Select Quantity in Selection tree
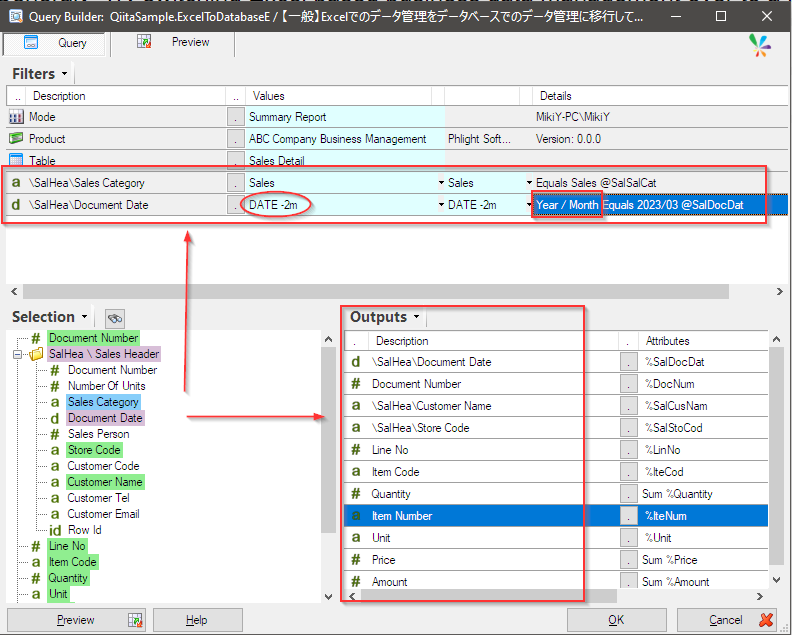792x635 pixels. [x=68, y=578]
